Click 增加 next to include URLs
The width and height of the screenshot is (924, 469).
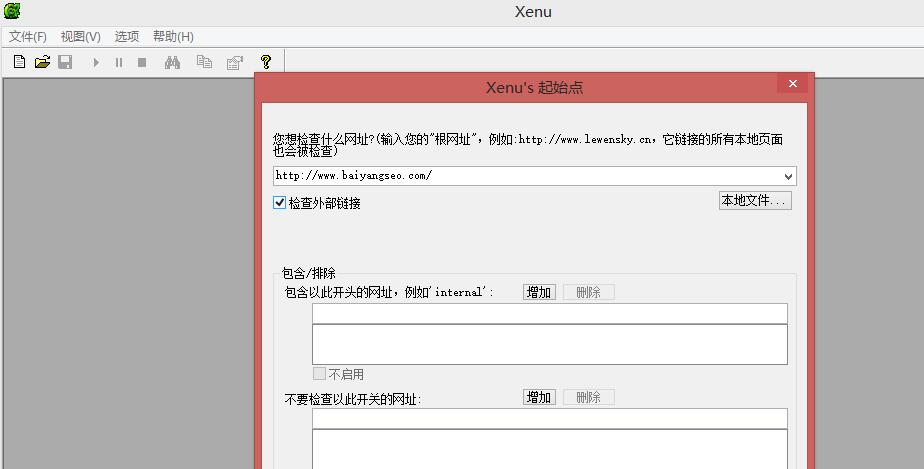click(x=539, y=292)
